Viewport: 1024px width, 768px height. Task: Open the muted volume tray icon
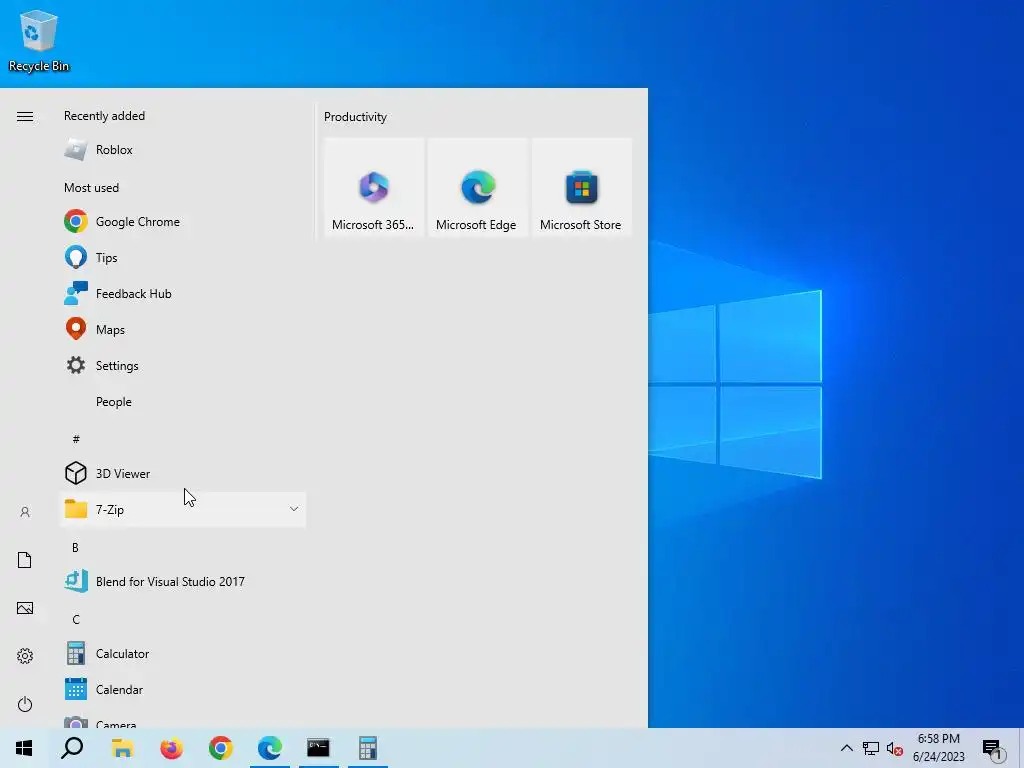(x=895, y=748)
